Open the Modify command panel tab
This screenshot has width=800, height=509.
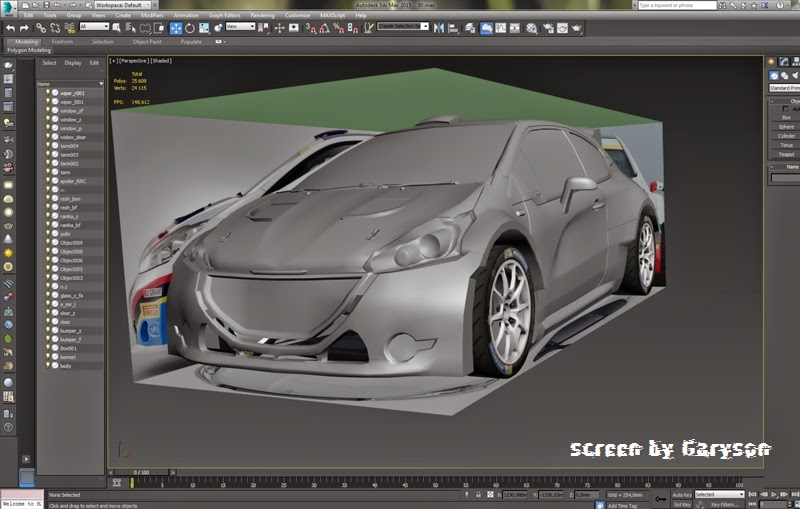[x=786, y=61]
